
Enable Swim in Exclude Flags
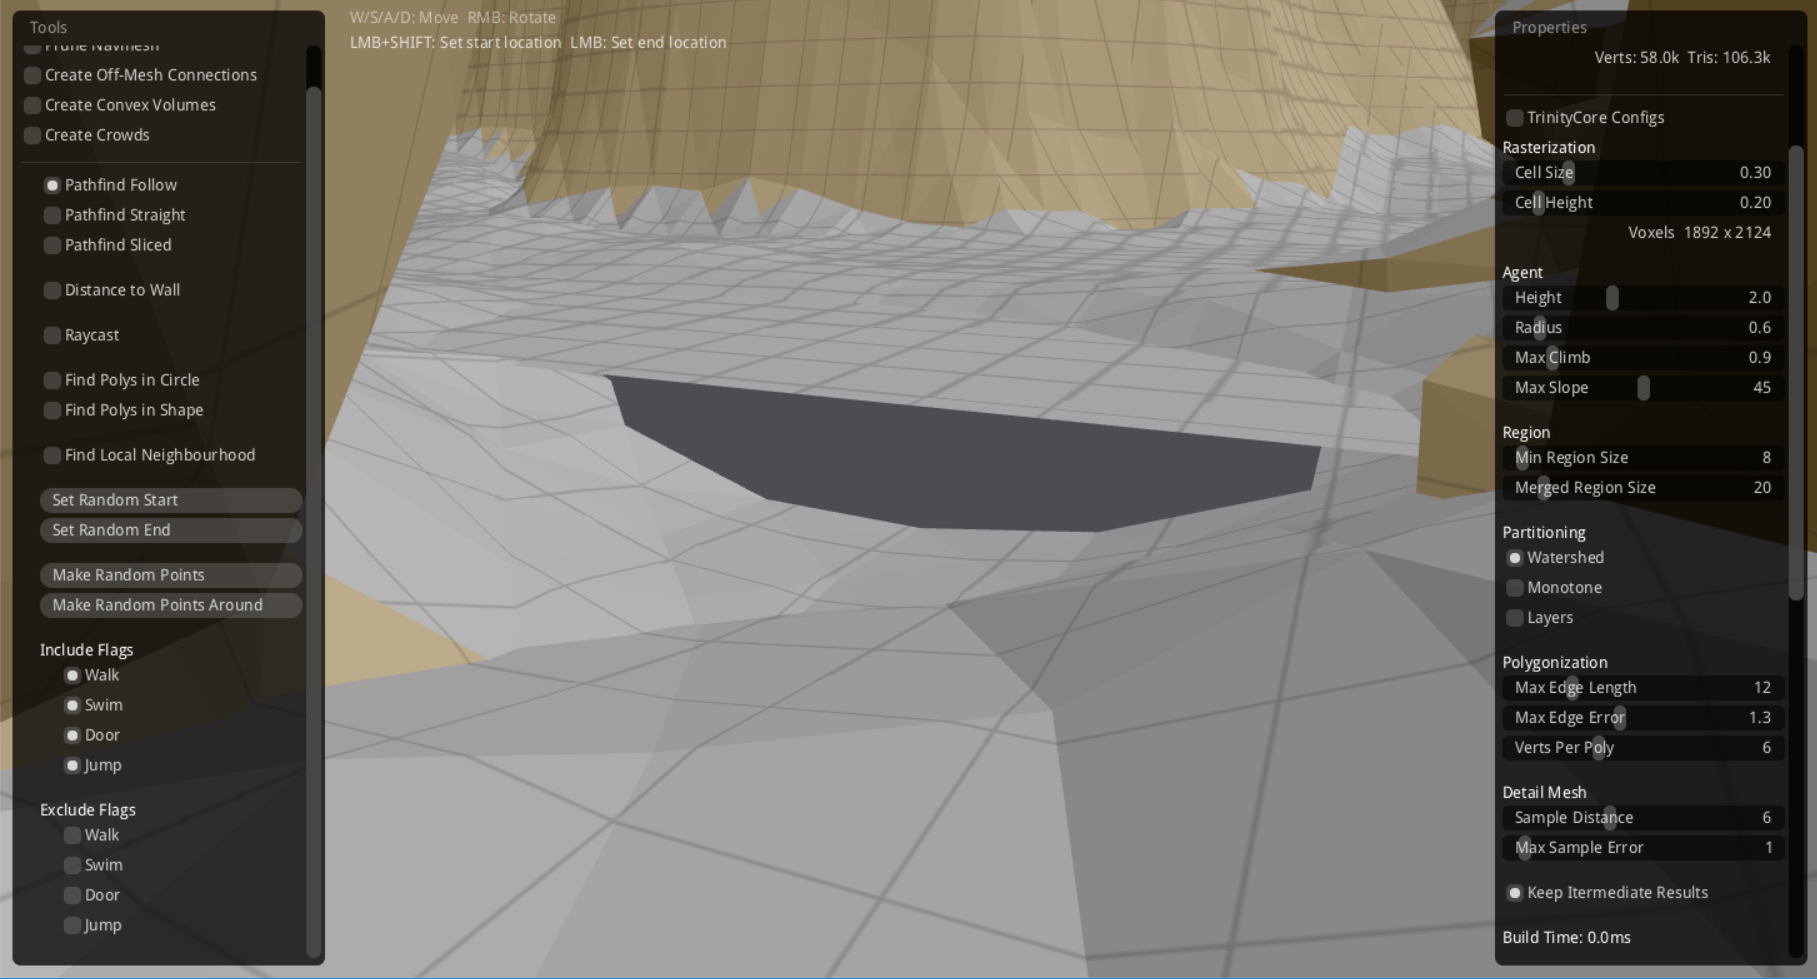coord(94,865)
